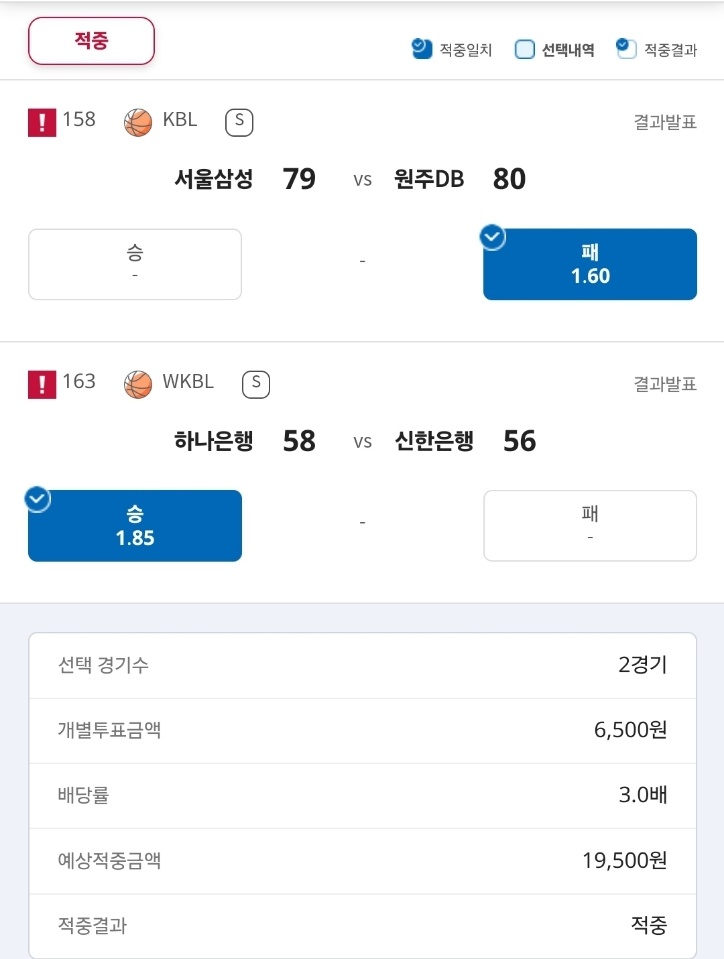Click the red alert icon beside 158

point(42,122)
